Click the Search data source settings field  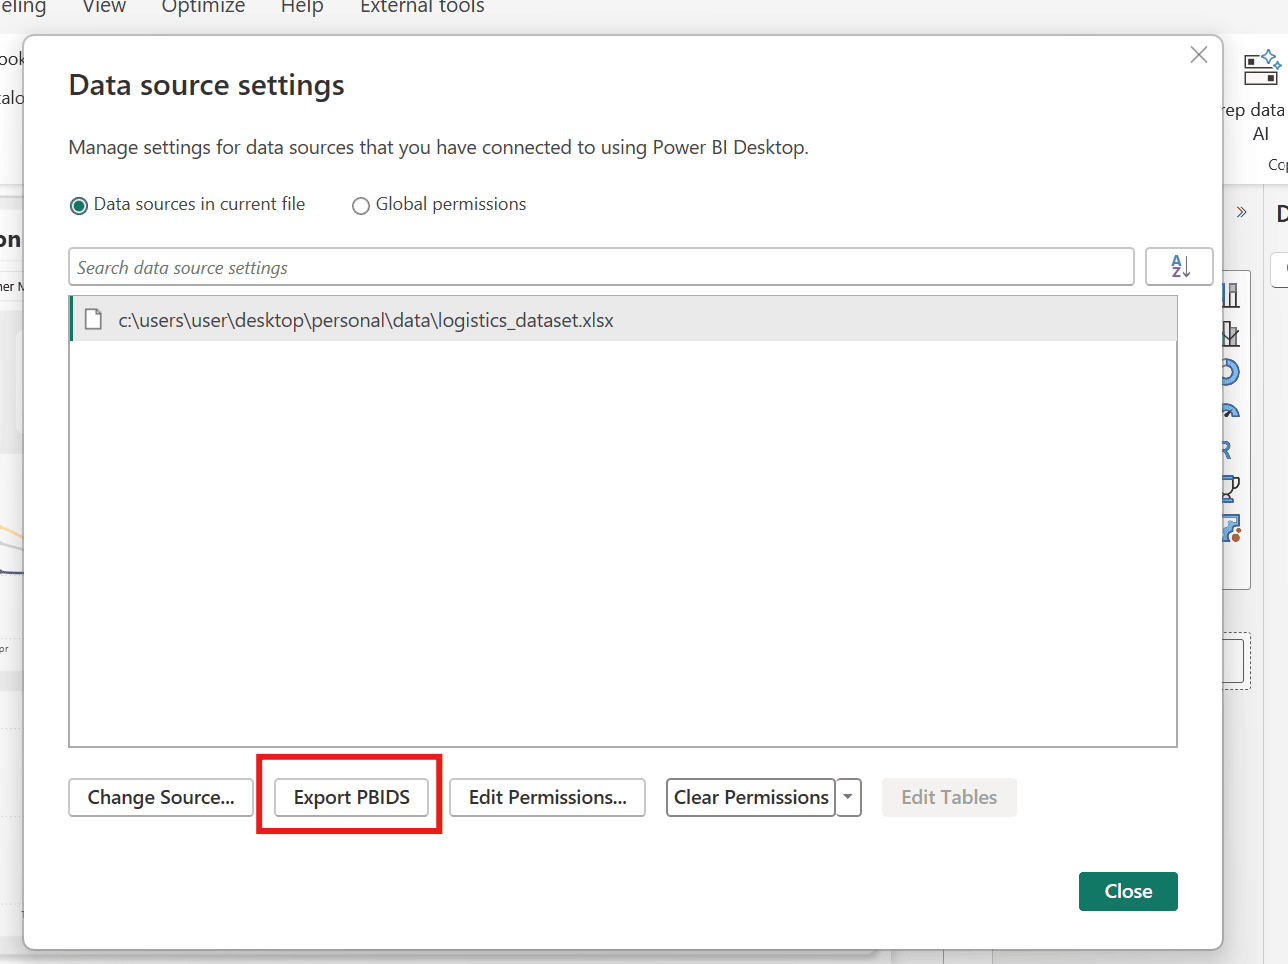[x=600, y=267]
